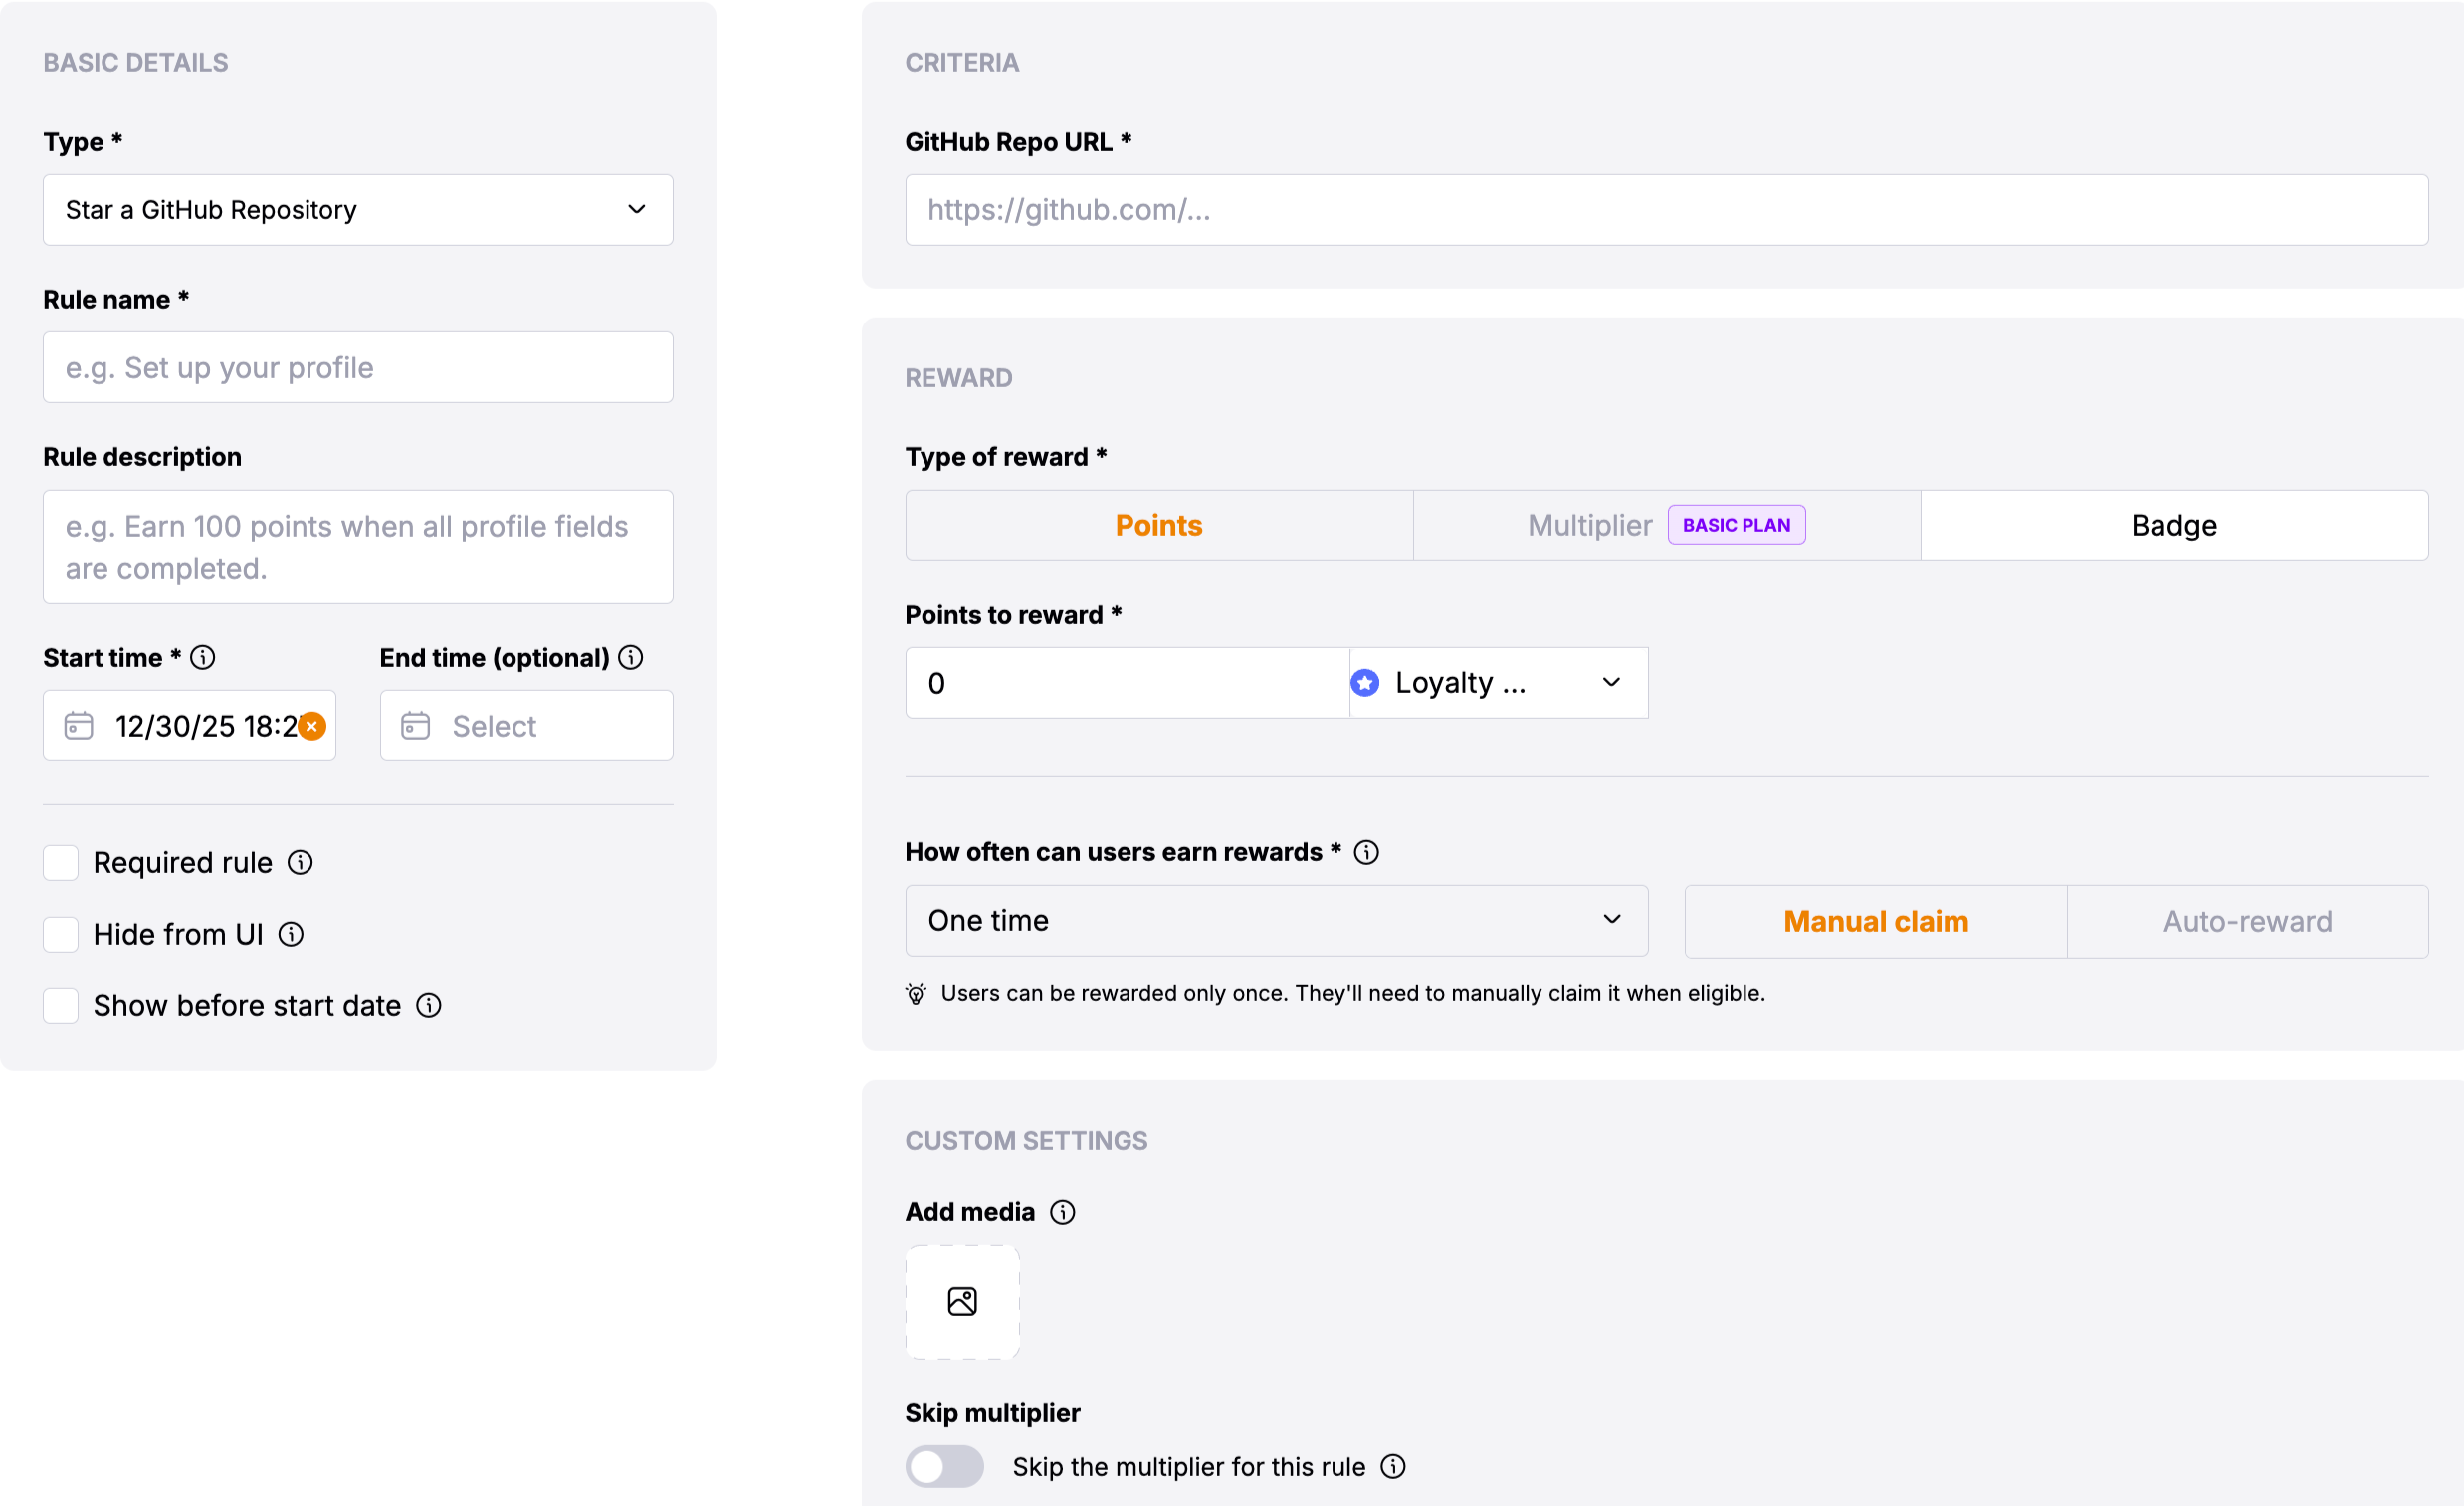The height and width of the screenshot is (1506, 2464).
Task: Open the Loyalty points currency dropdown
Action: pyautogui.click(x=1497, y=682)
